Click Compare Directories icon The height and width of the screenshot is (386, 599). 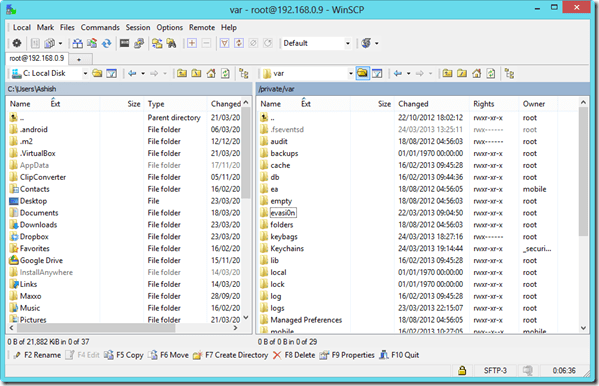78,43
